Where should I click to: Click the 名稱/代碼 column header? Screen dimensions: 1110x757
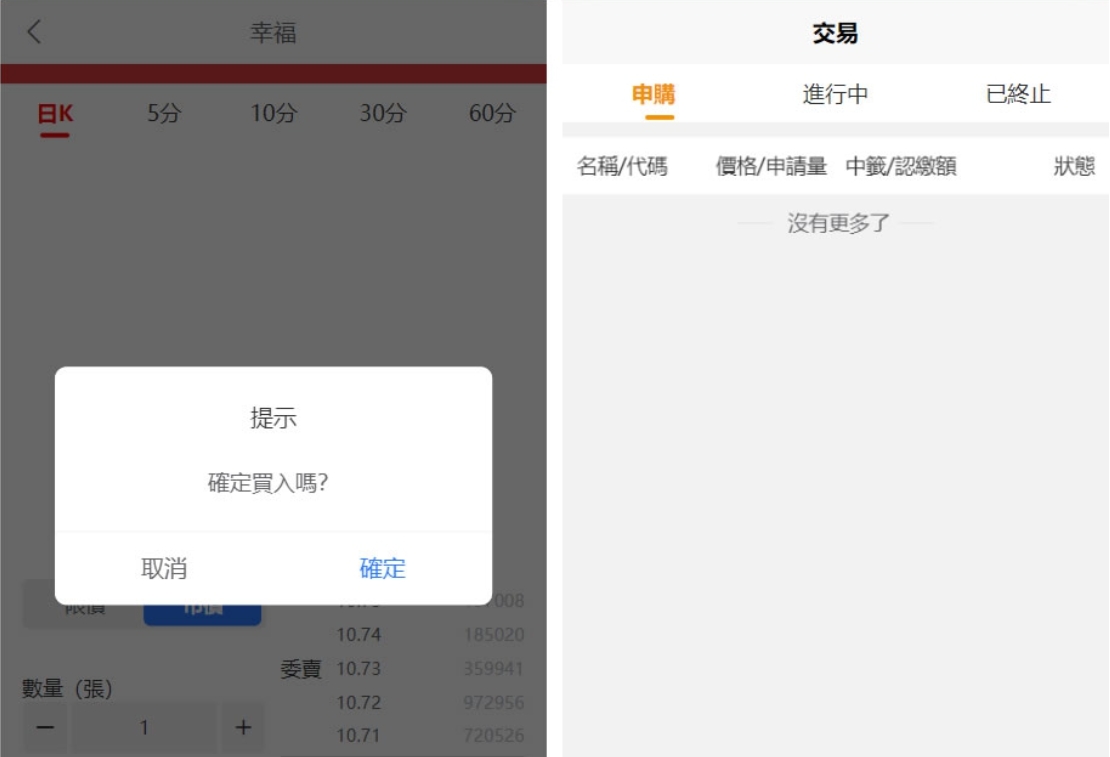[622, 167]
